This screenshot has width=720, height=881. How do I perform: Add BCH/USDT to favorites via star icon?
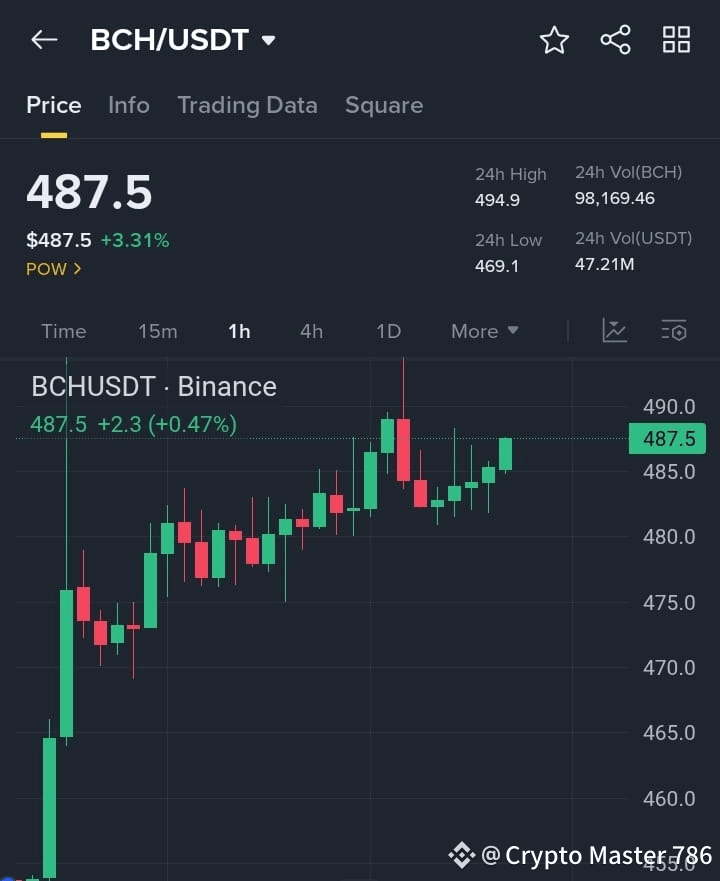click(554, 40)
